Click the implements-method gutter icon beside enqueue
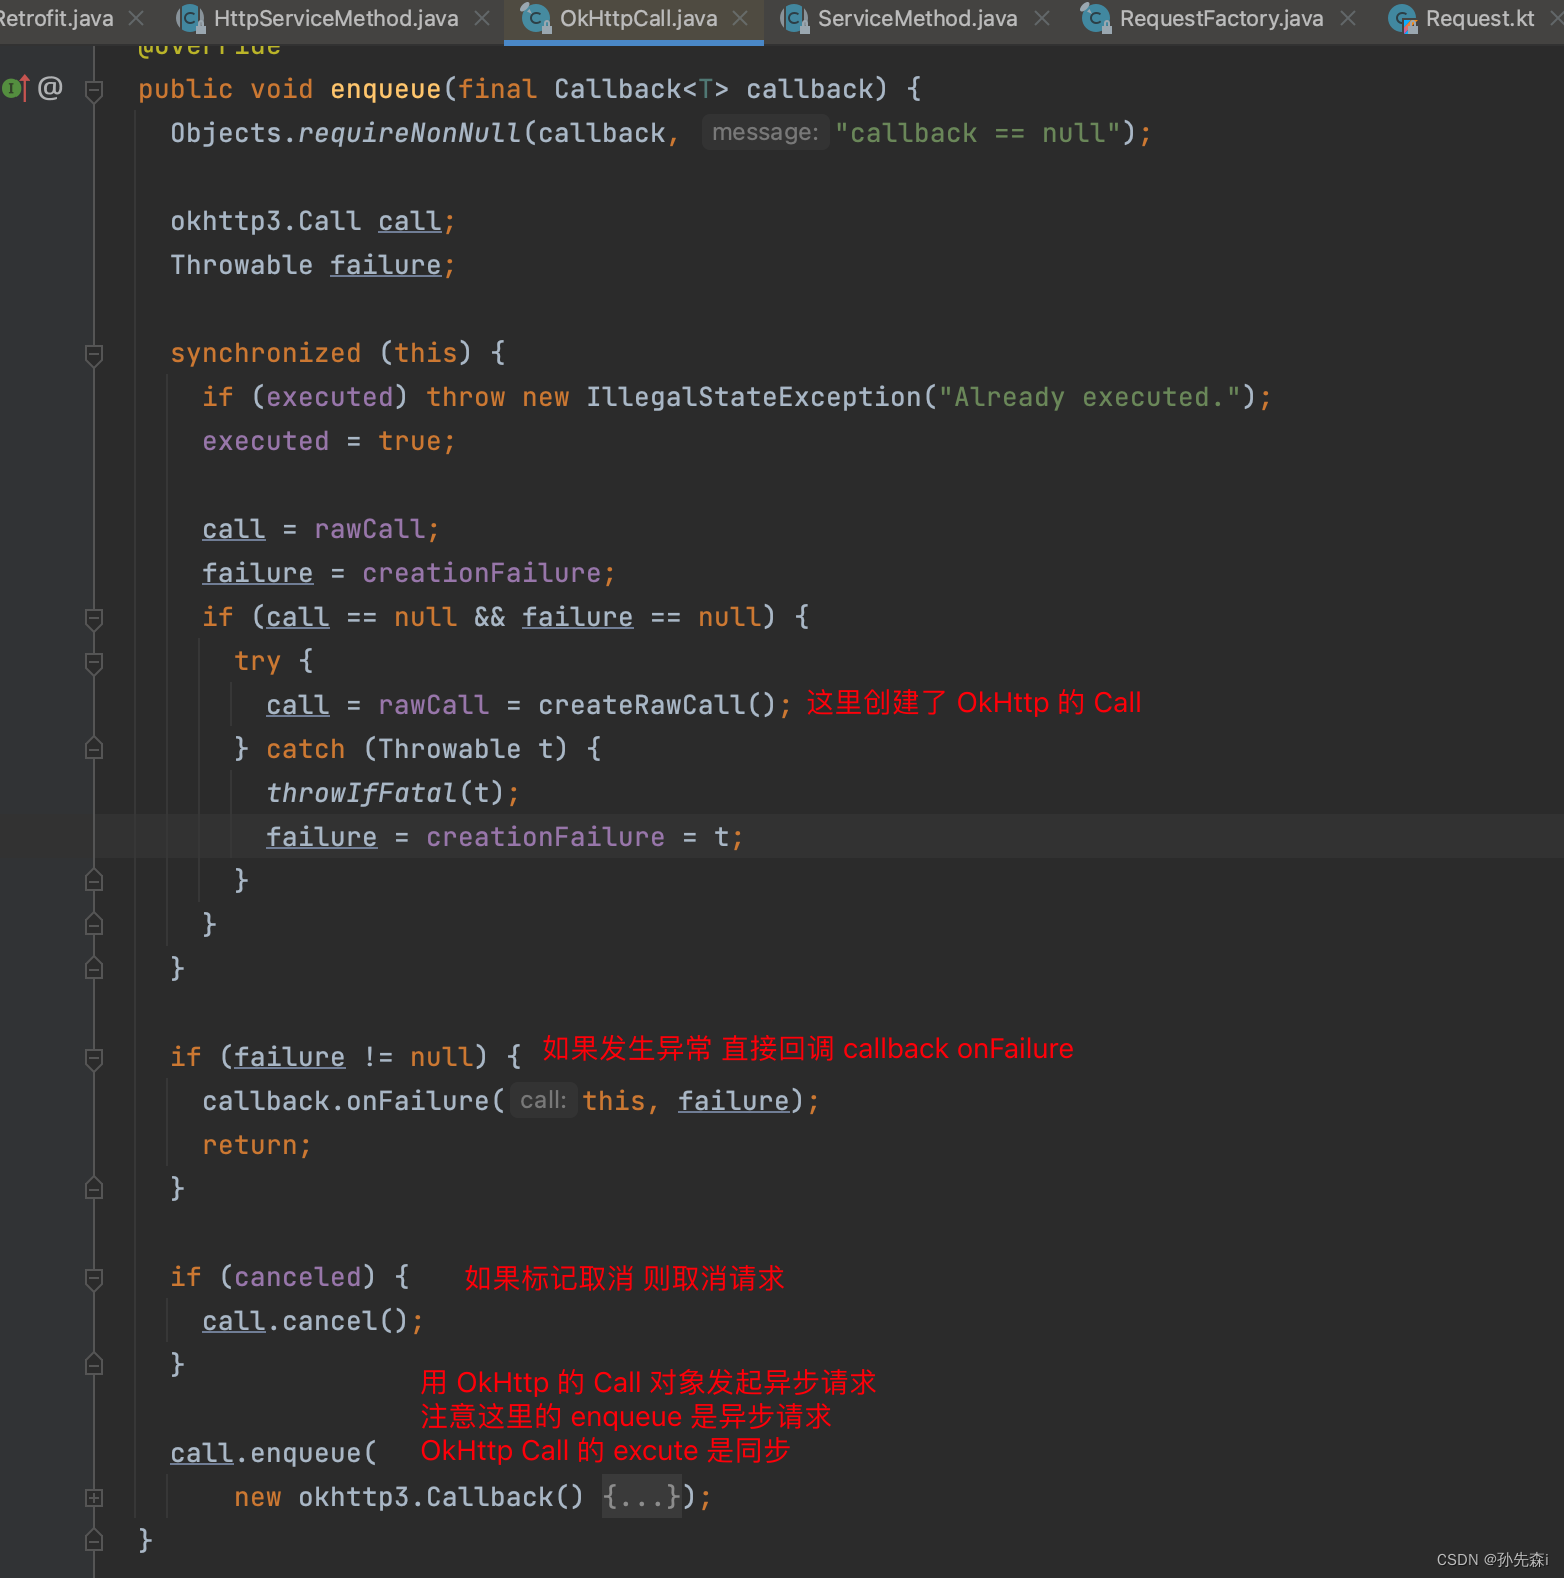The width and height of the screenshot is (1564, 1578). coord(16,89)
